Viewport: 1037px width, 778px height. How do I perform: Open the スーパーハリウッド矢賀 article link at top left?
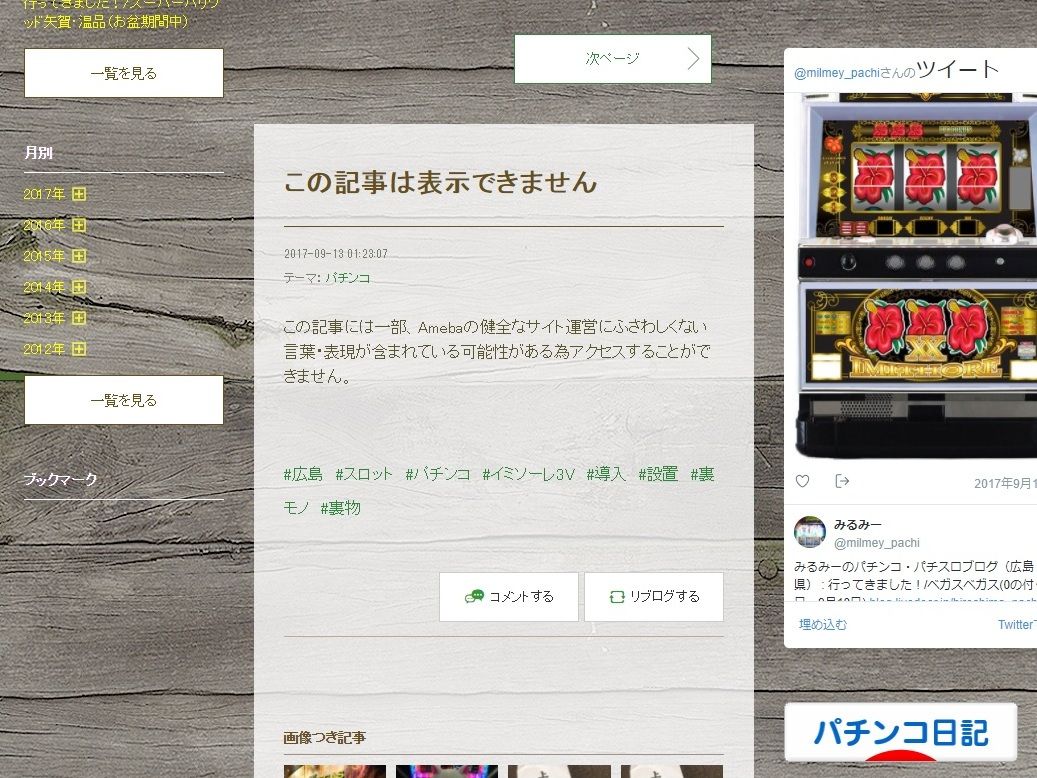(x=121, y=14)
